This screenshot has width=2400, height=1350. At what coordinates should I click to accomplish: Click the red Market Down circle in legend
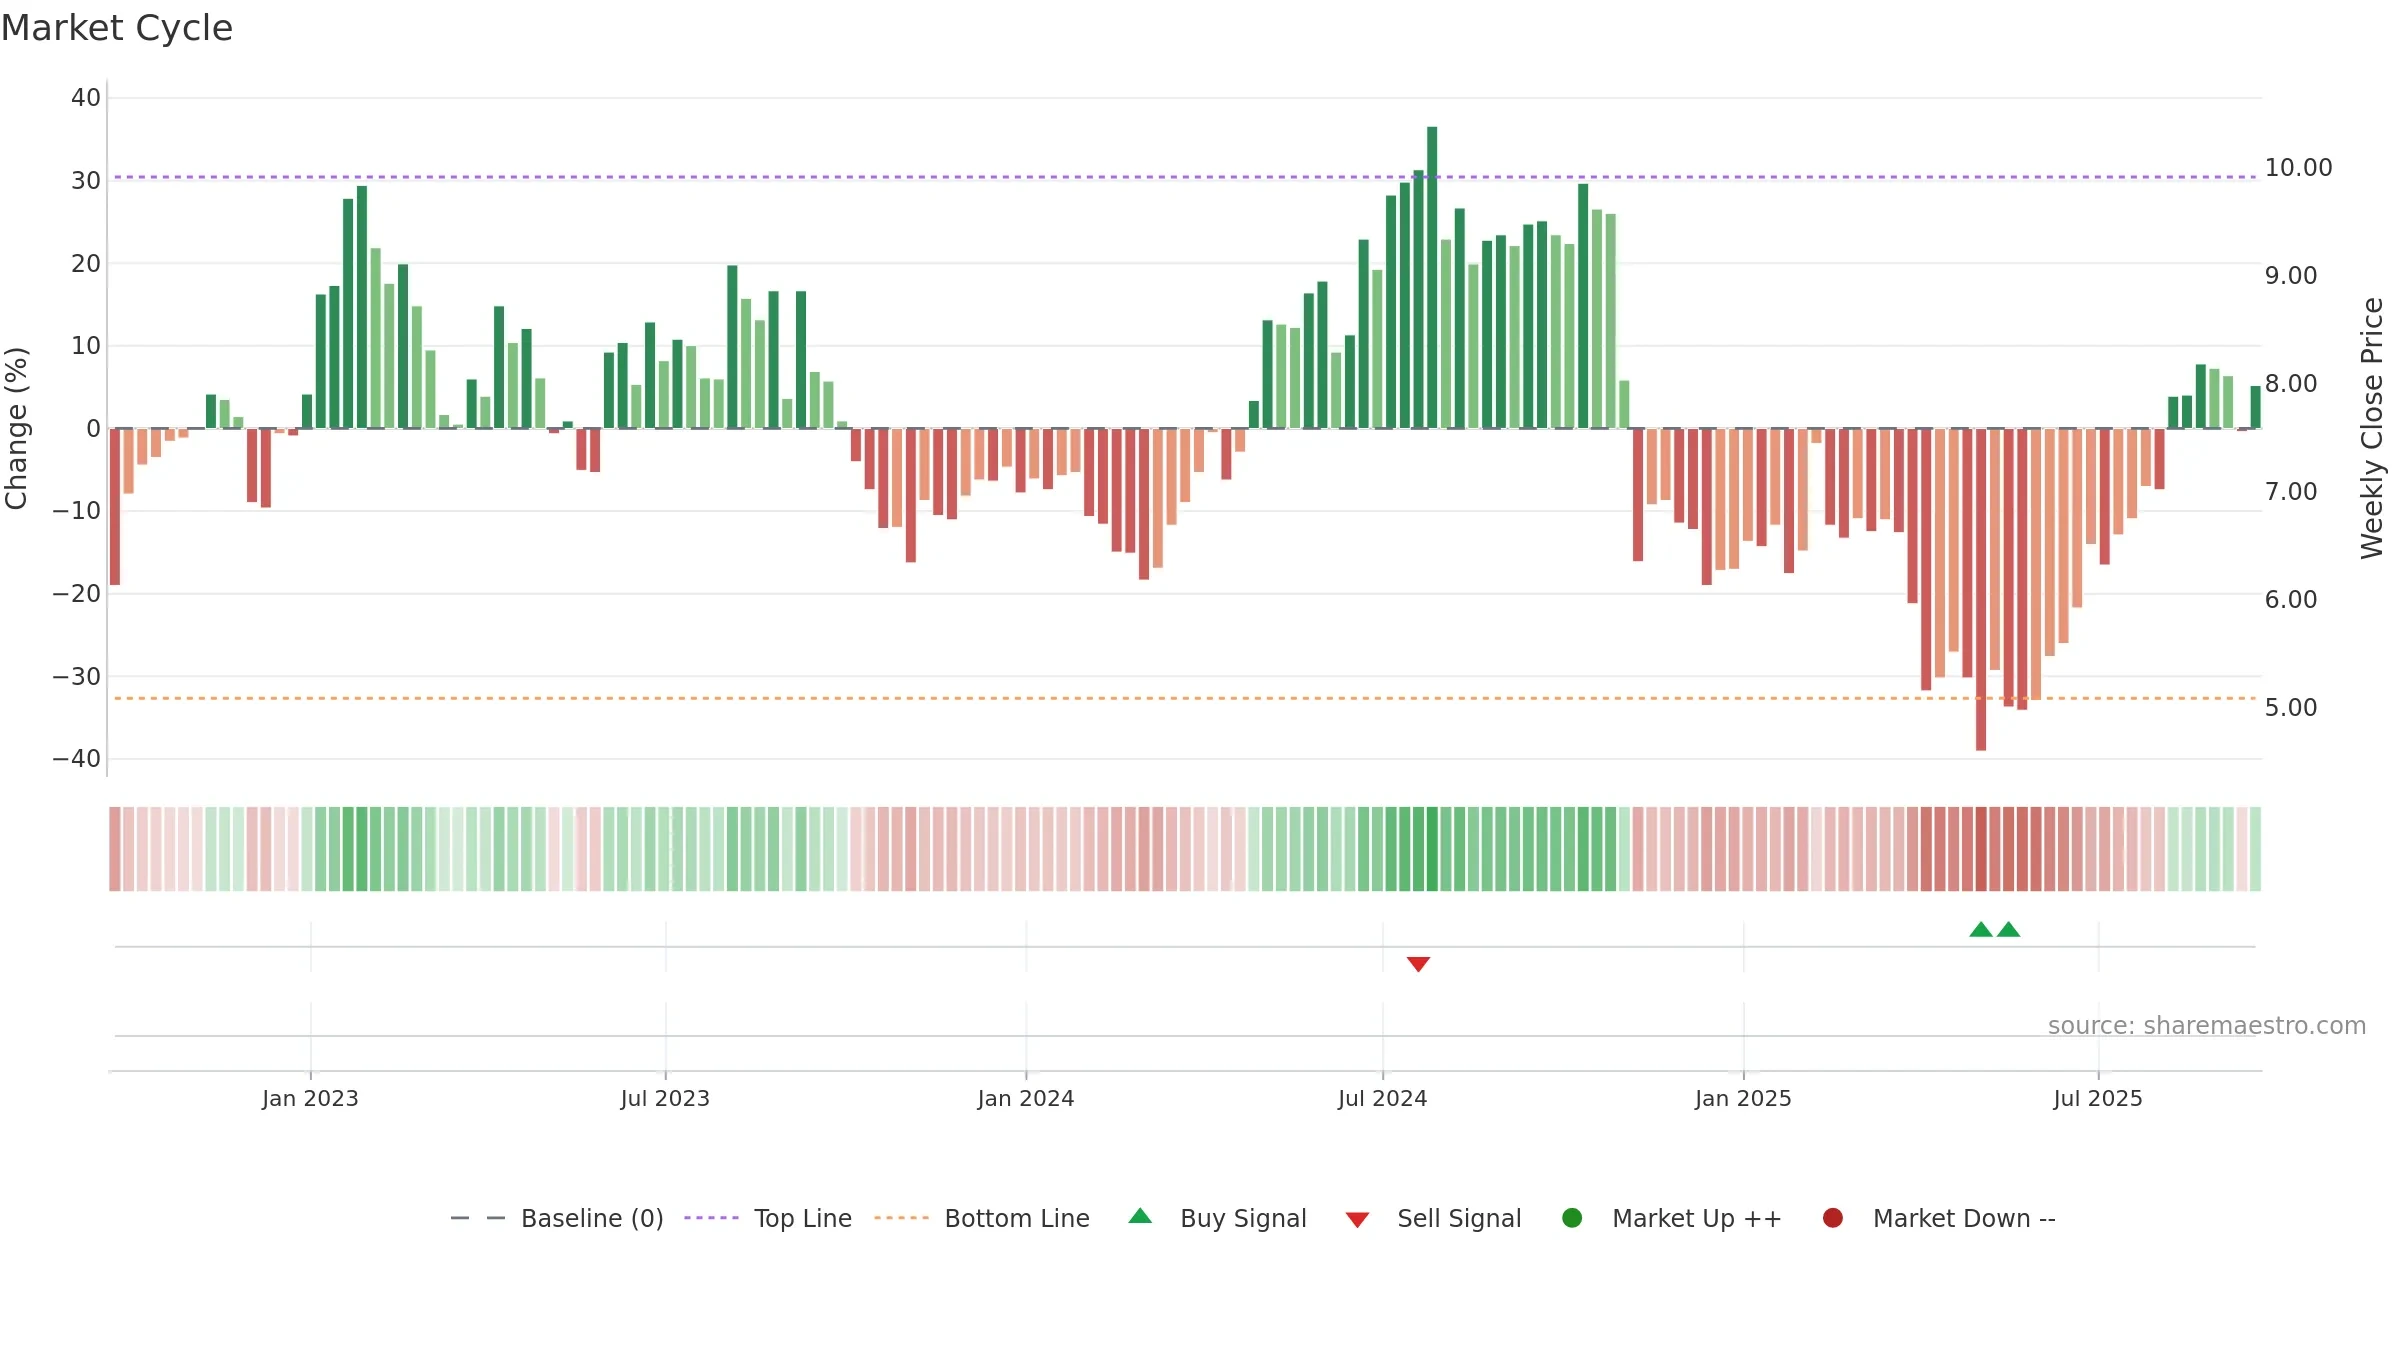click(1833, 1218)
